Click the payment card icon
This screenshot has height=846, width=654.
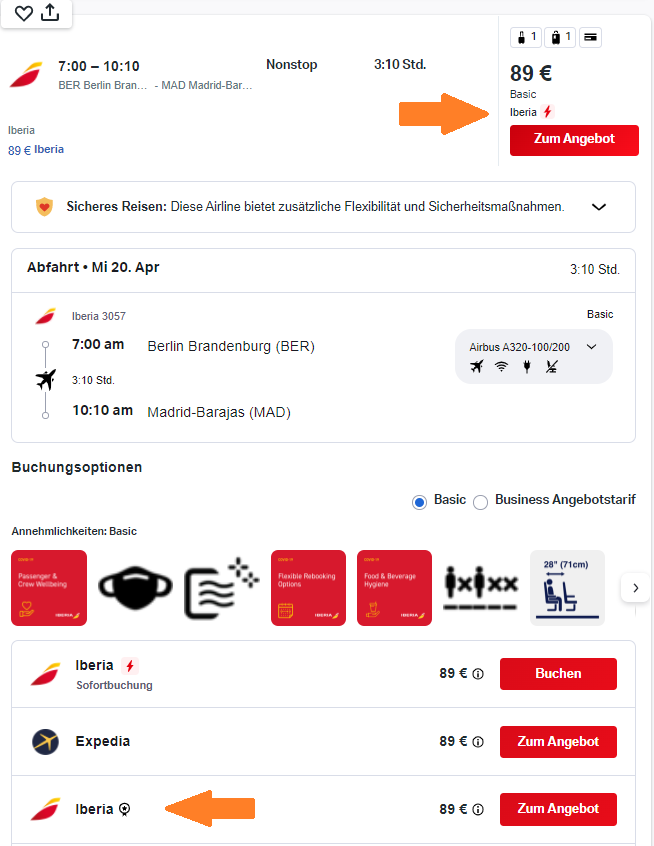(590, 37)
